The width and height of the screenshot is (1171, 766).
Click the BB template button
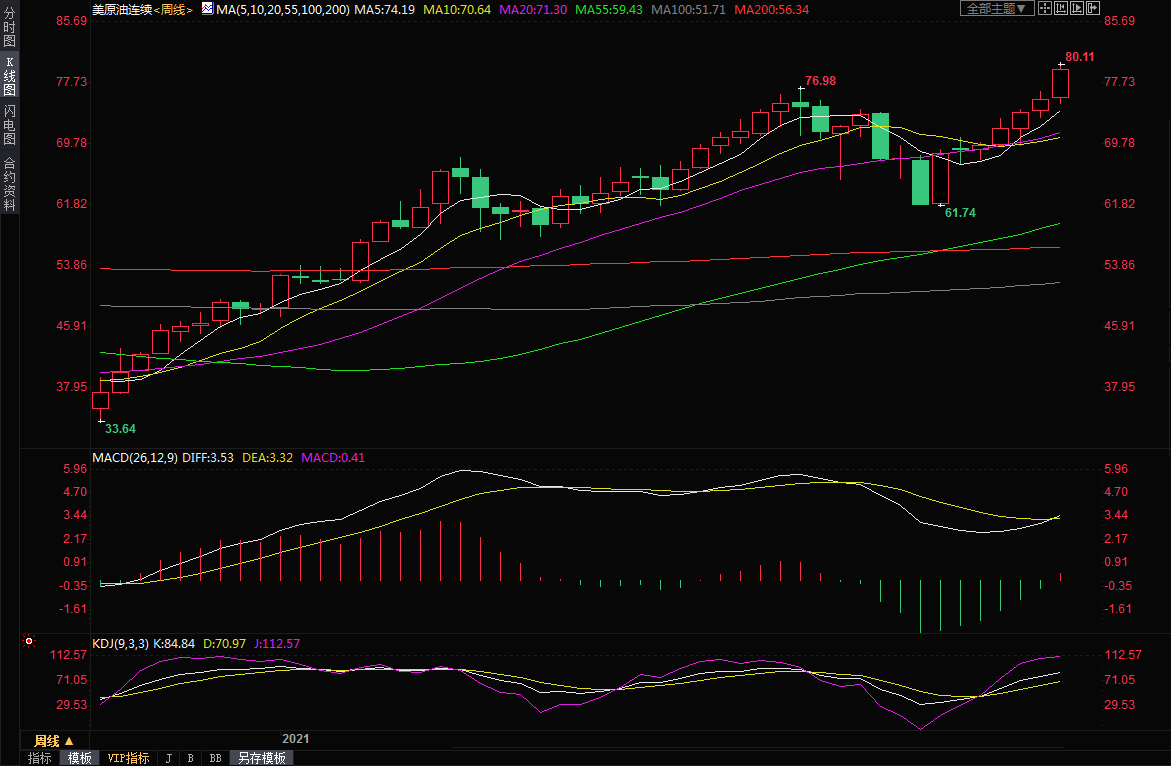click(x=215, y=758)
